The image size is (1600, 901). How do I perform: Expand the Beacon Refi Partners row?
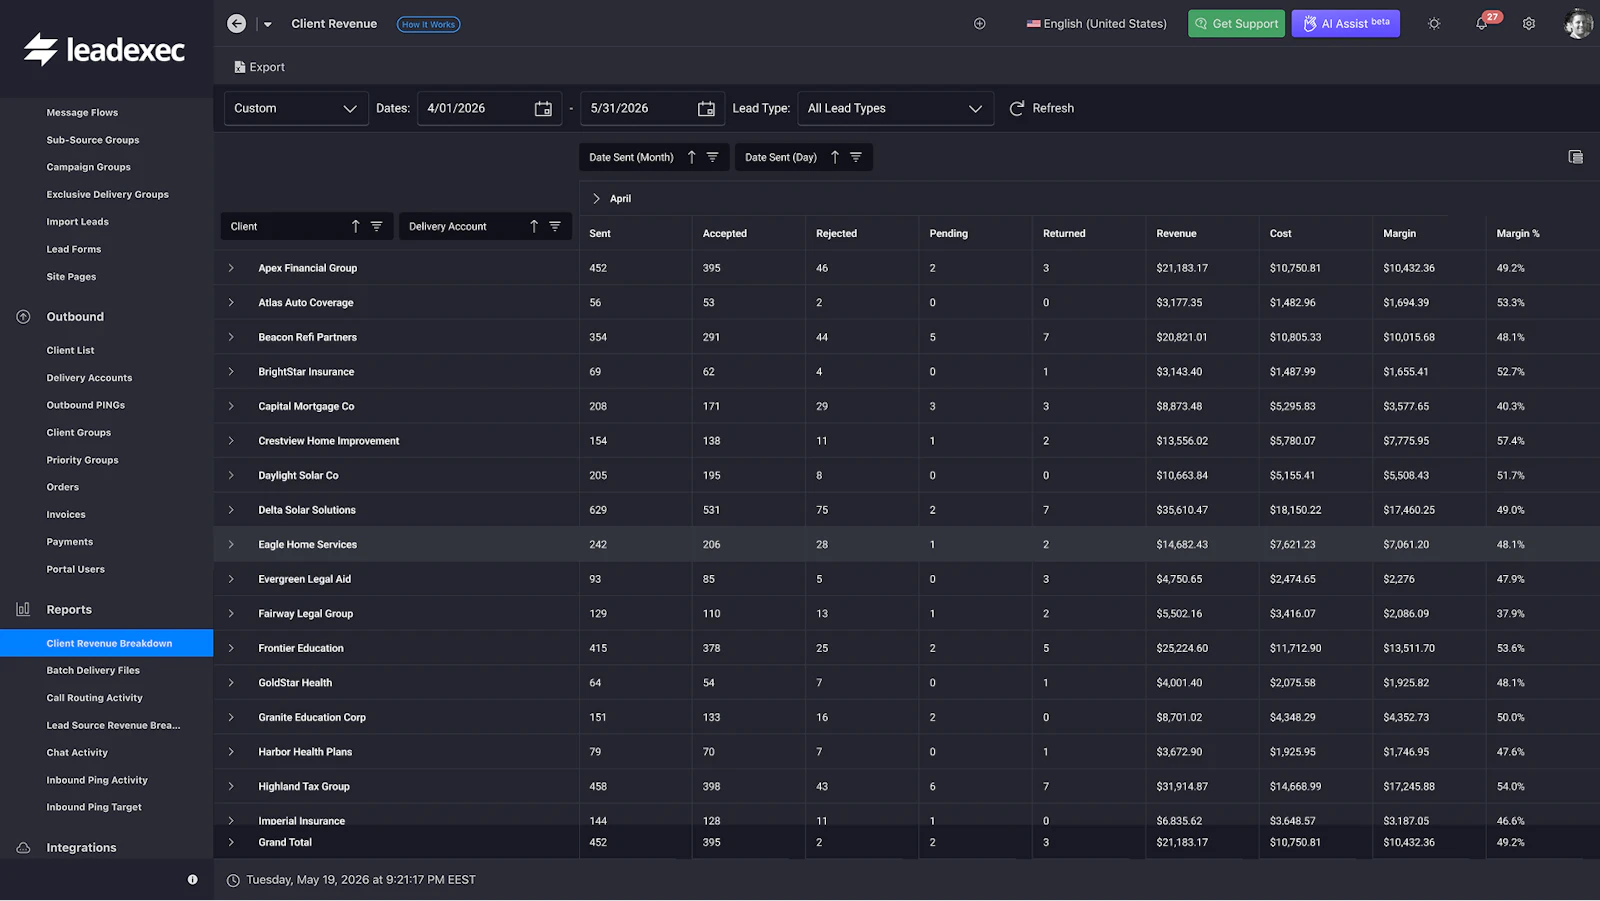231,337
